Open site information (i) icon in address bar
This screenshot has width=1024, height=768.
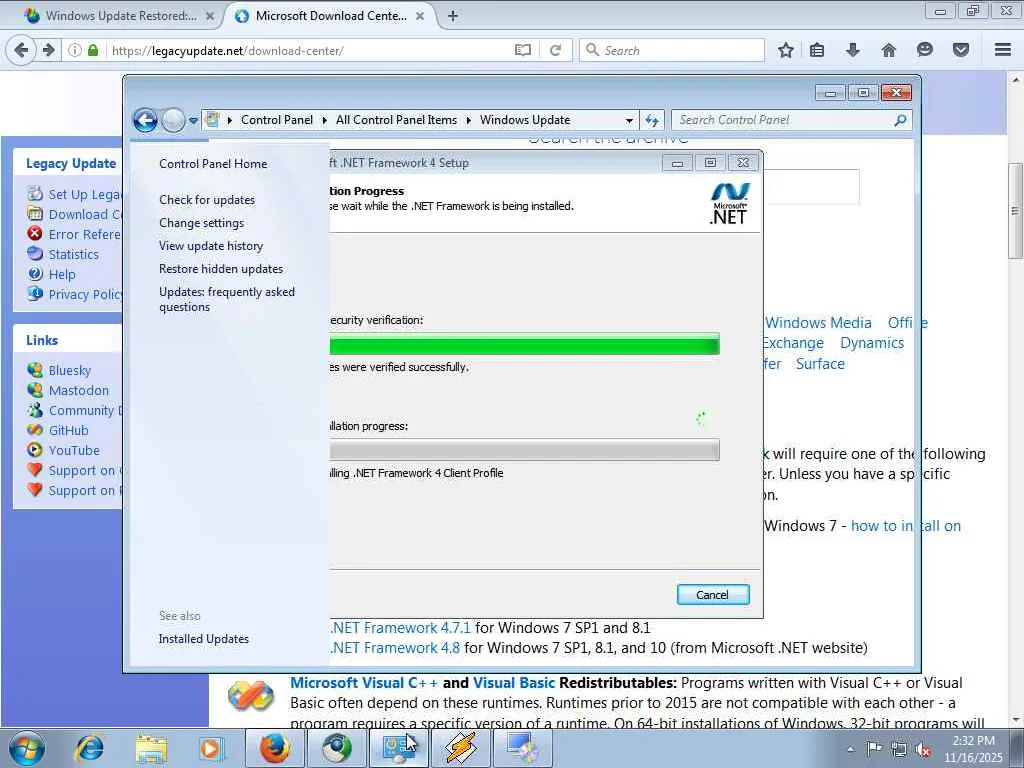[x=75, y=50]
